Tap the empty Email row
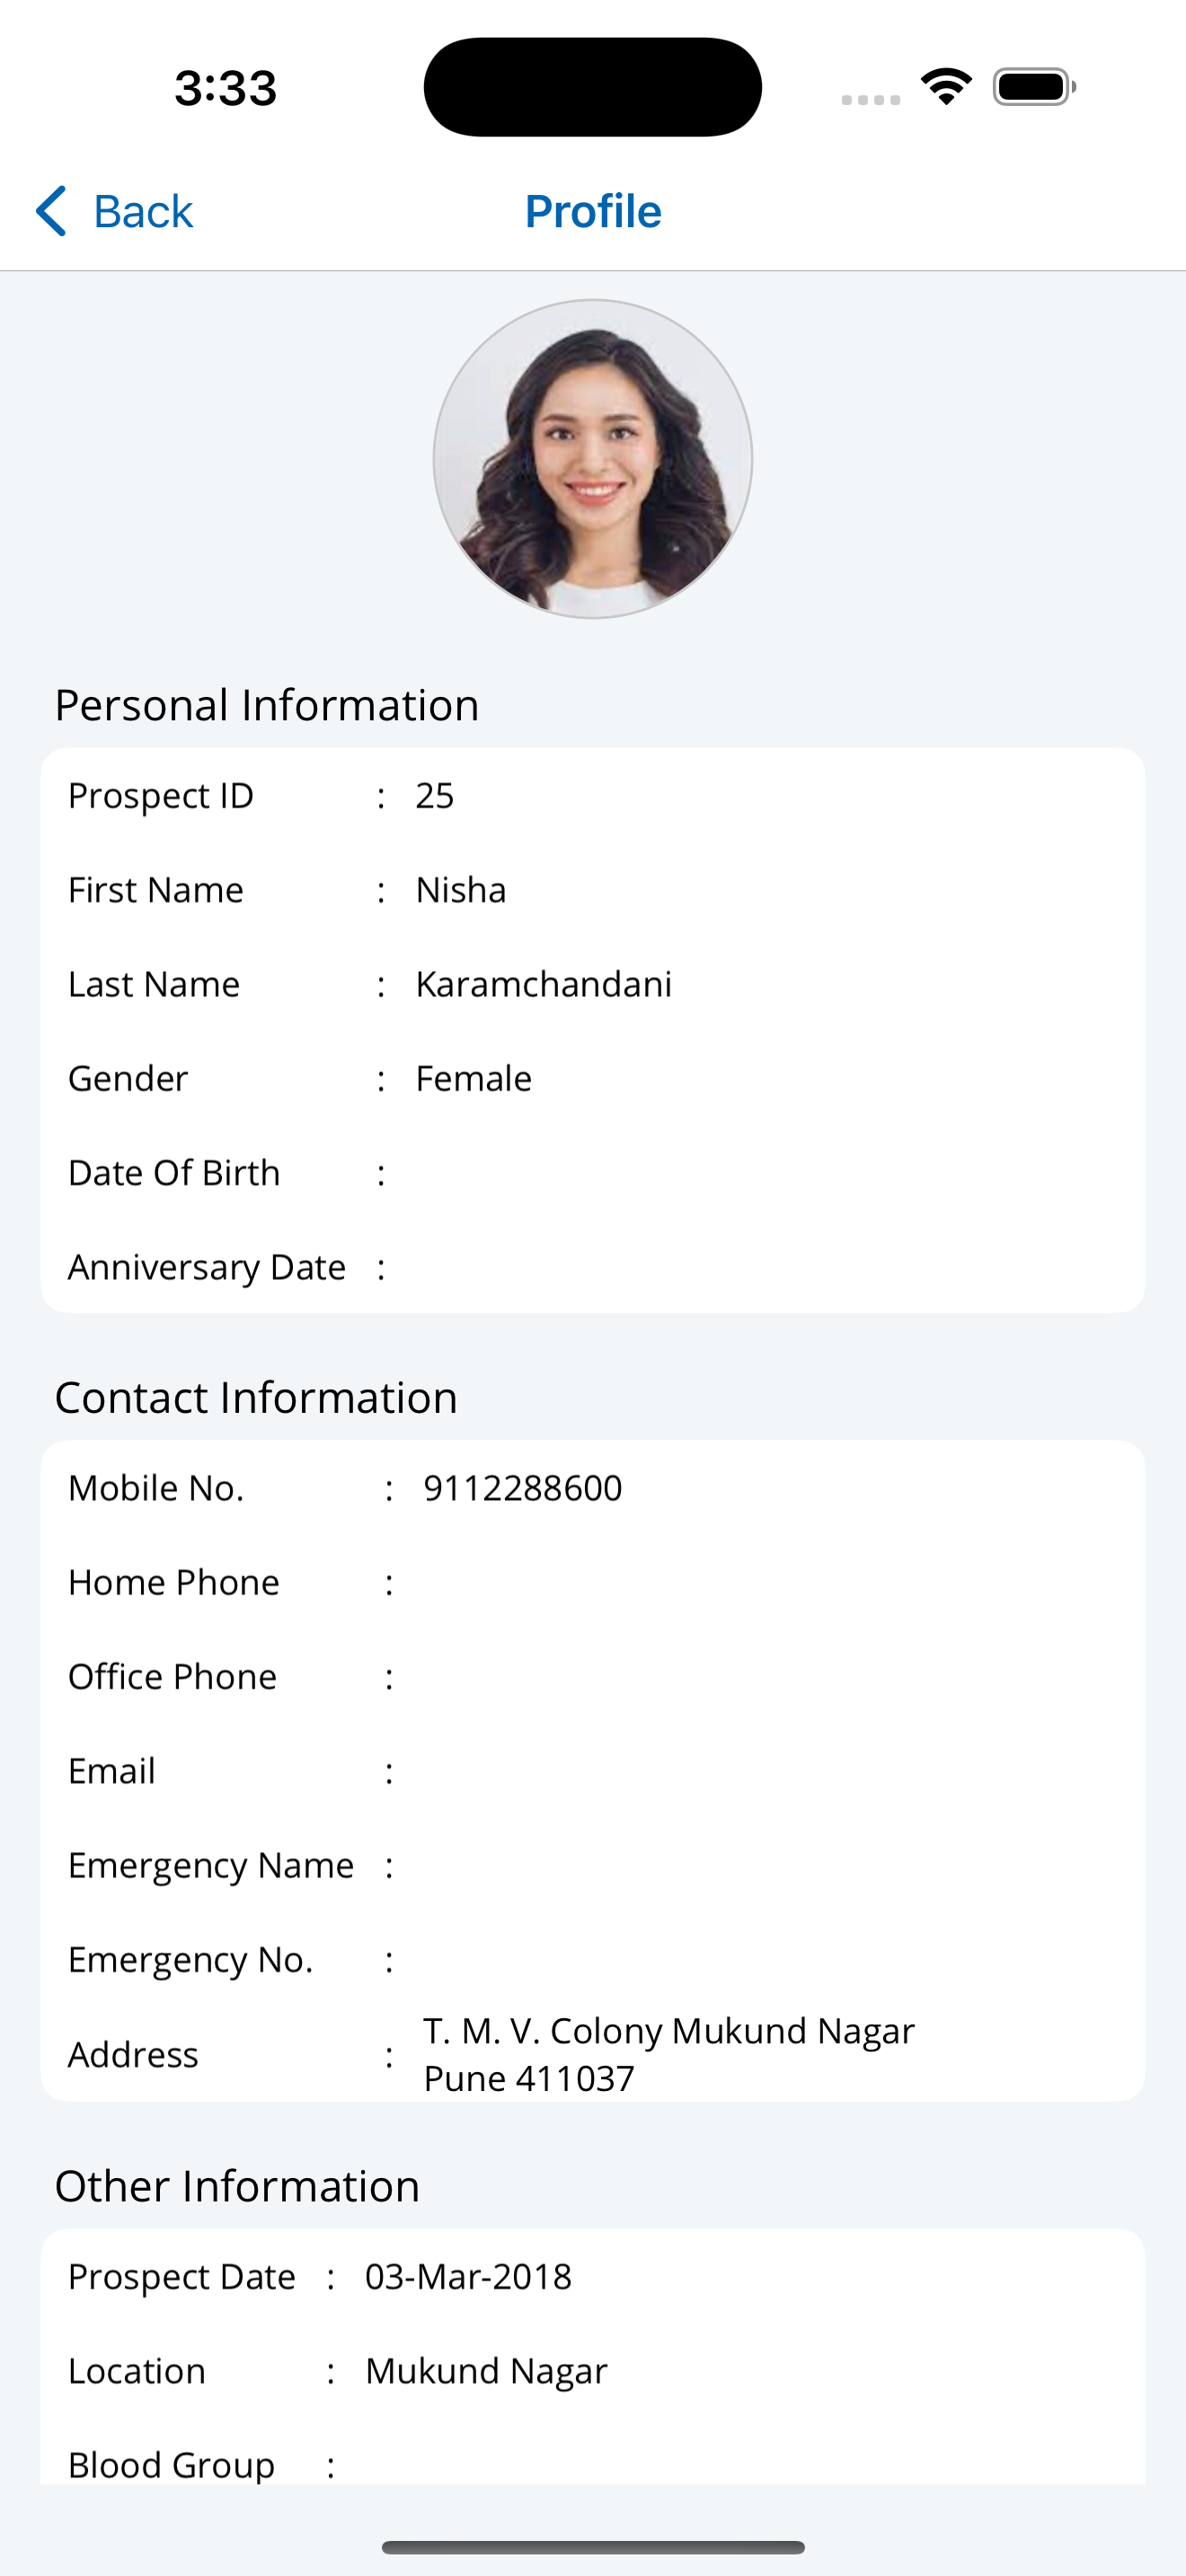The height and width of the screenshot is (2576, 1186). [593, 1771]
